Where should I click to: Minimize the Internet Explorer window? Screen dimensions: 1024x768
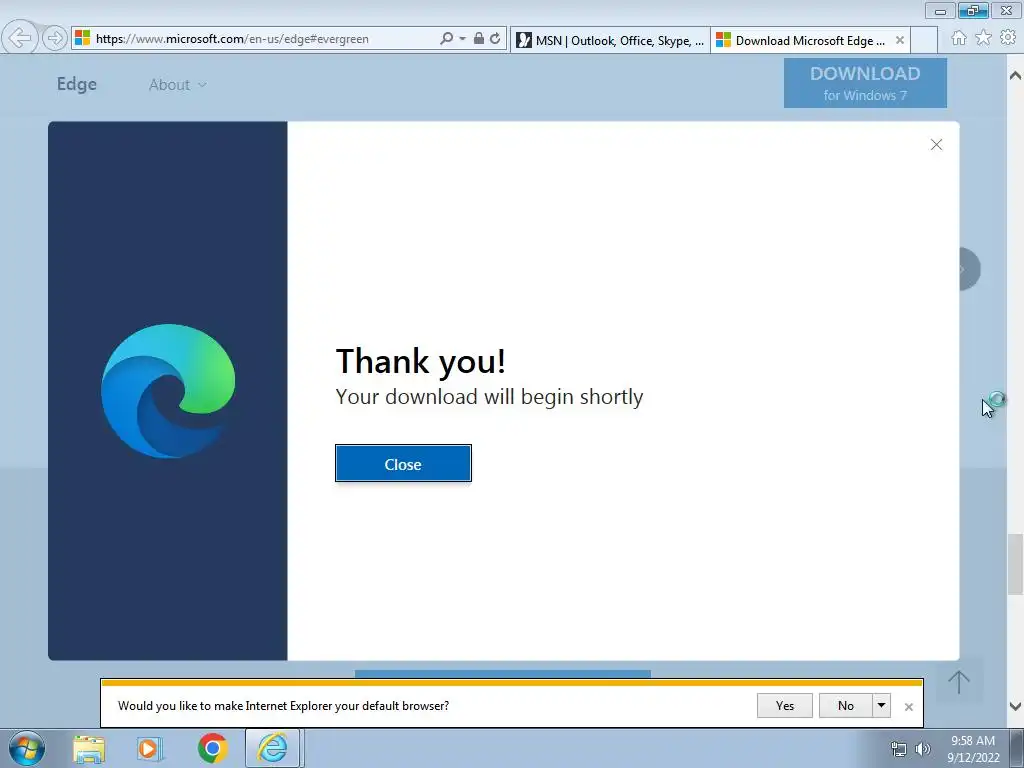pos(940,11)
